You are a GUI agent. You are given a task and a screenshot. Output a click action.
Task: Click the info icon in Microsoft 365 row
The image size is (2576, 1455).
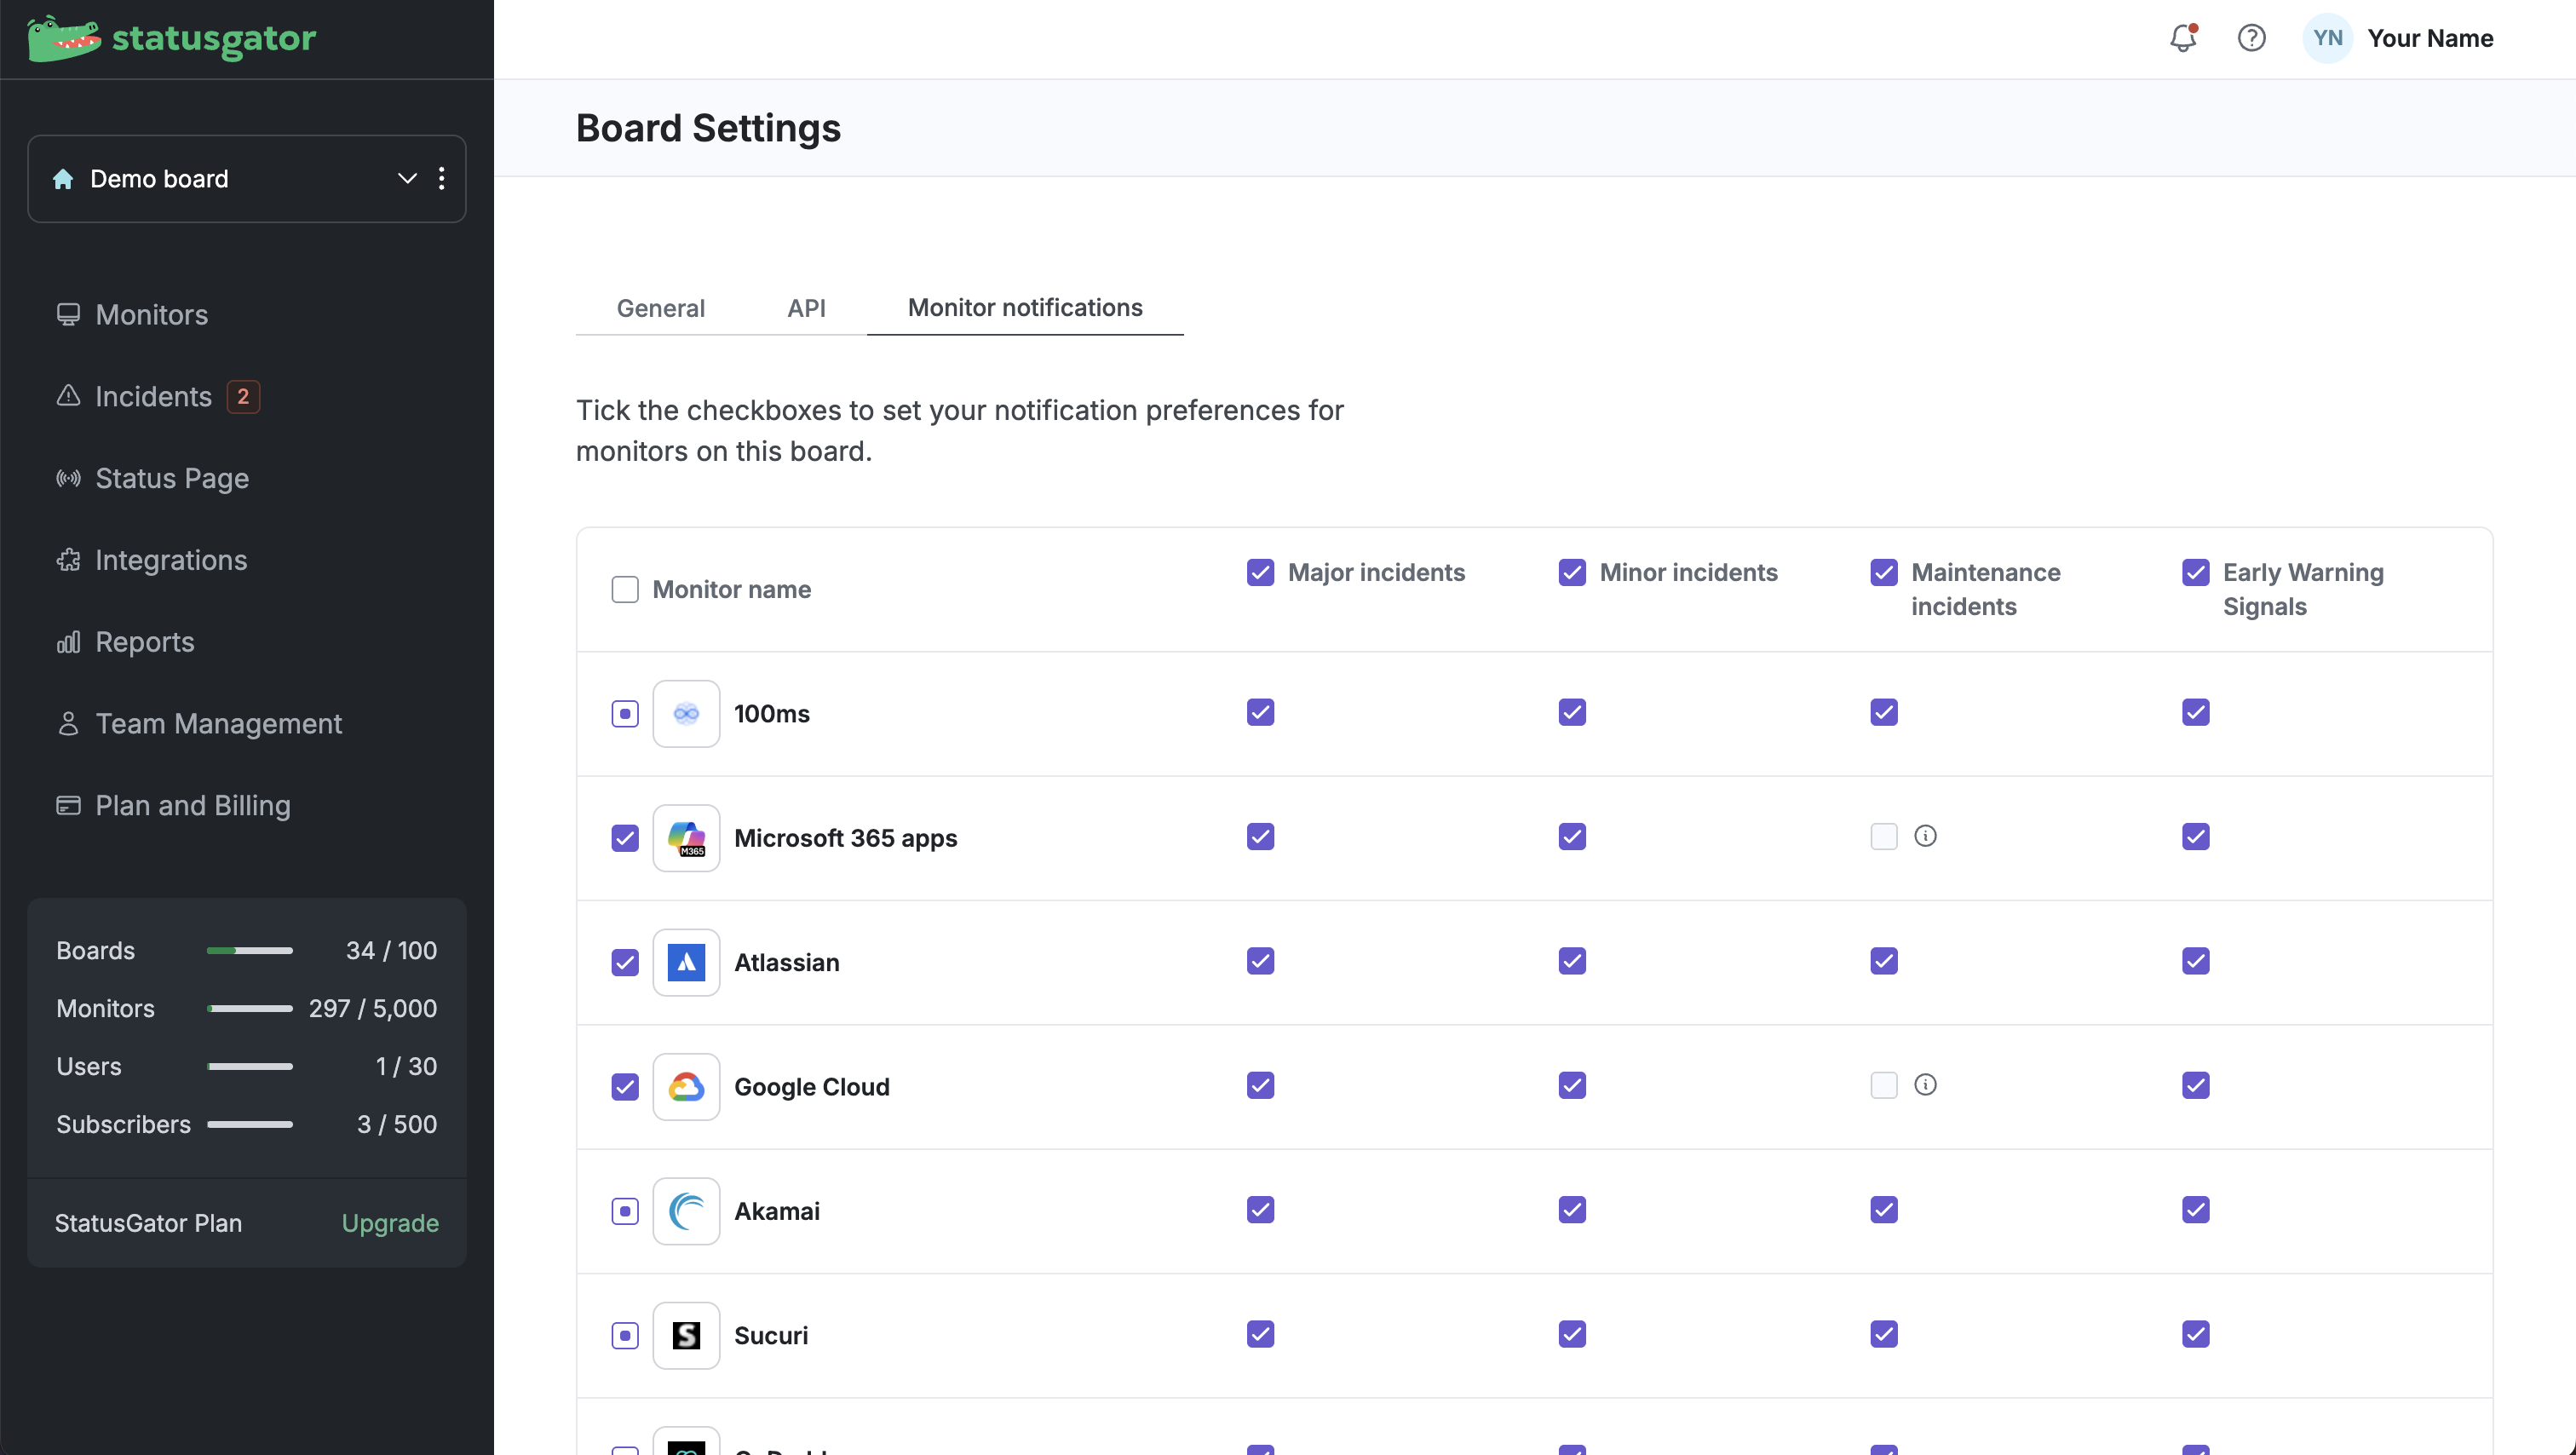click(x=1925, y=836)
